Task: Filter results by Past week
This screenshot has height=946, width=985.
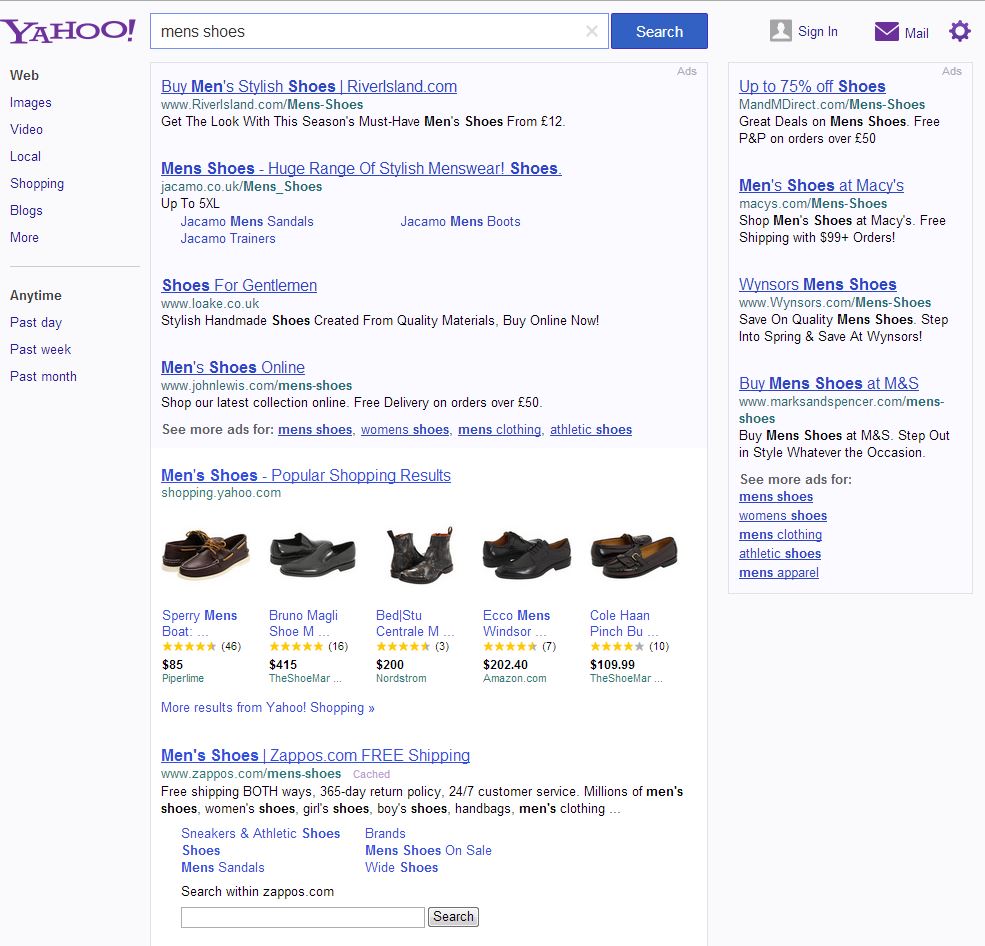Action: coord(41,349)
